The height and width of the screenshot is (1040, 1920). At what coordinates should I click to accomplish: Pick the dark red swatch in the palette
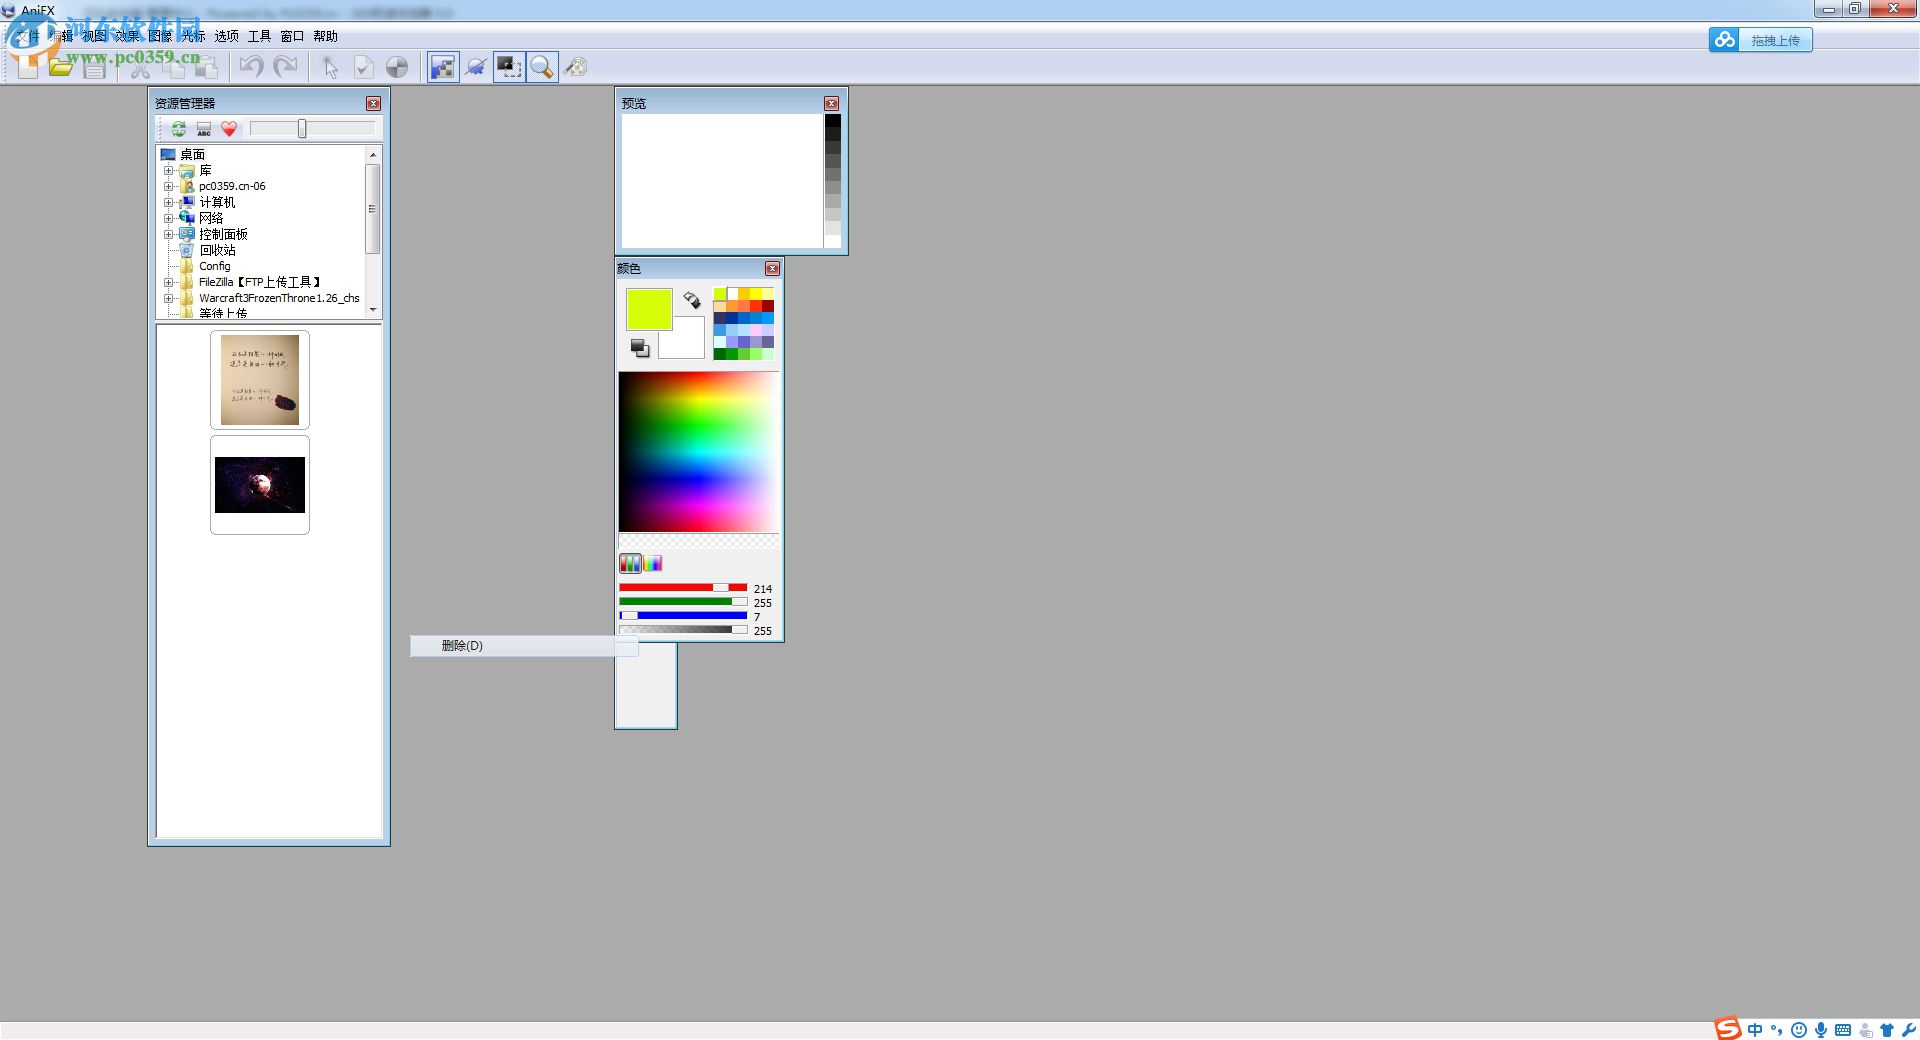(x=768, y=306)
